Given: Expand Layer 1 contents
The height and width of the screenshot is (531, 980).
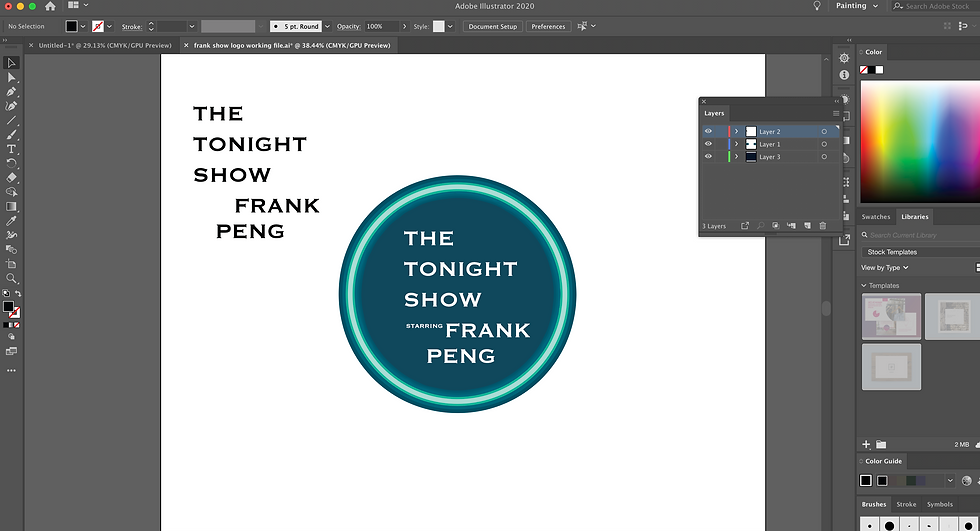Looking at the screenshot, I should (x=736, y=144).
